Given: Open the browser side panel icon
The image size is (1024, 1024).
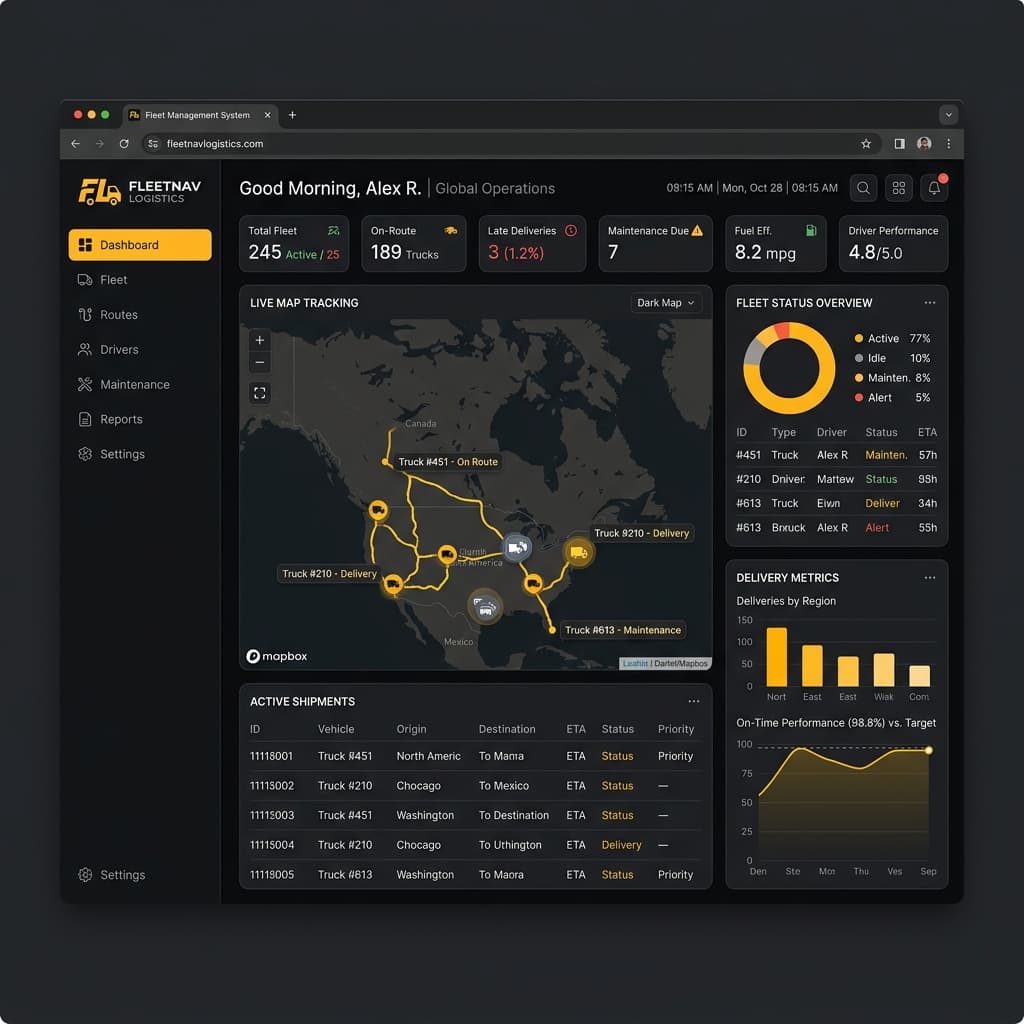Looking at the screenshot, I should 899,144.
